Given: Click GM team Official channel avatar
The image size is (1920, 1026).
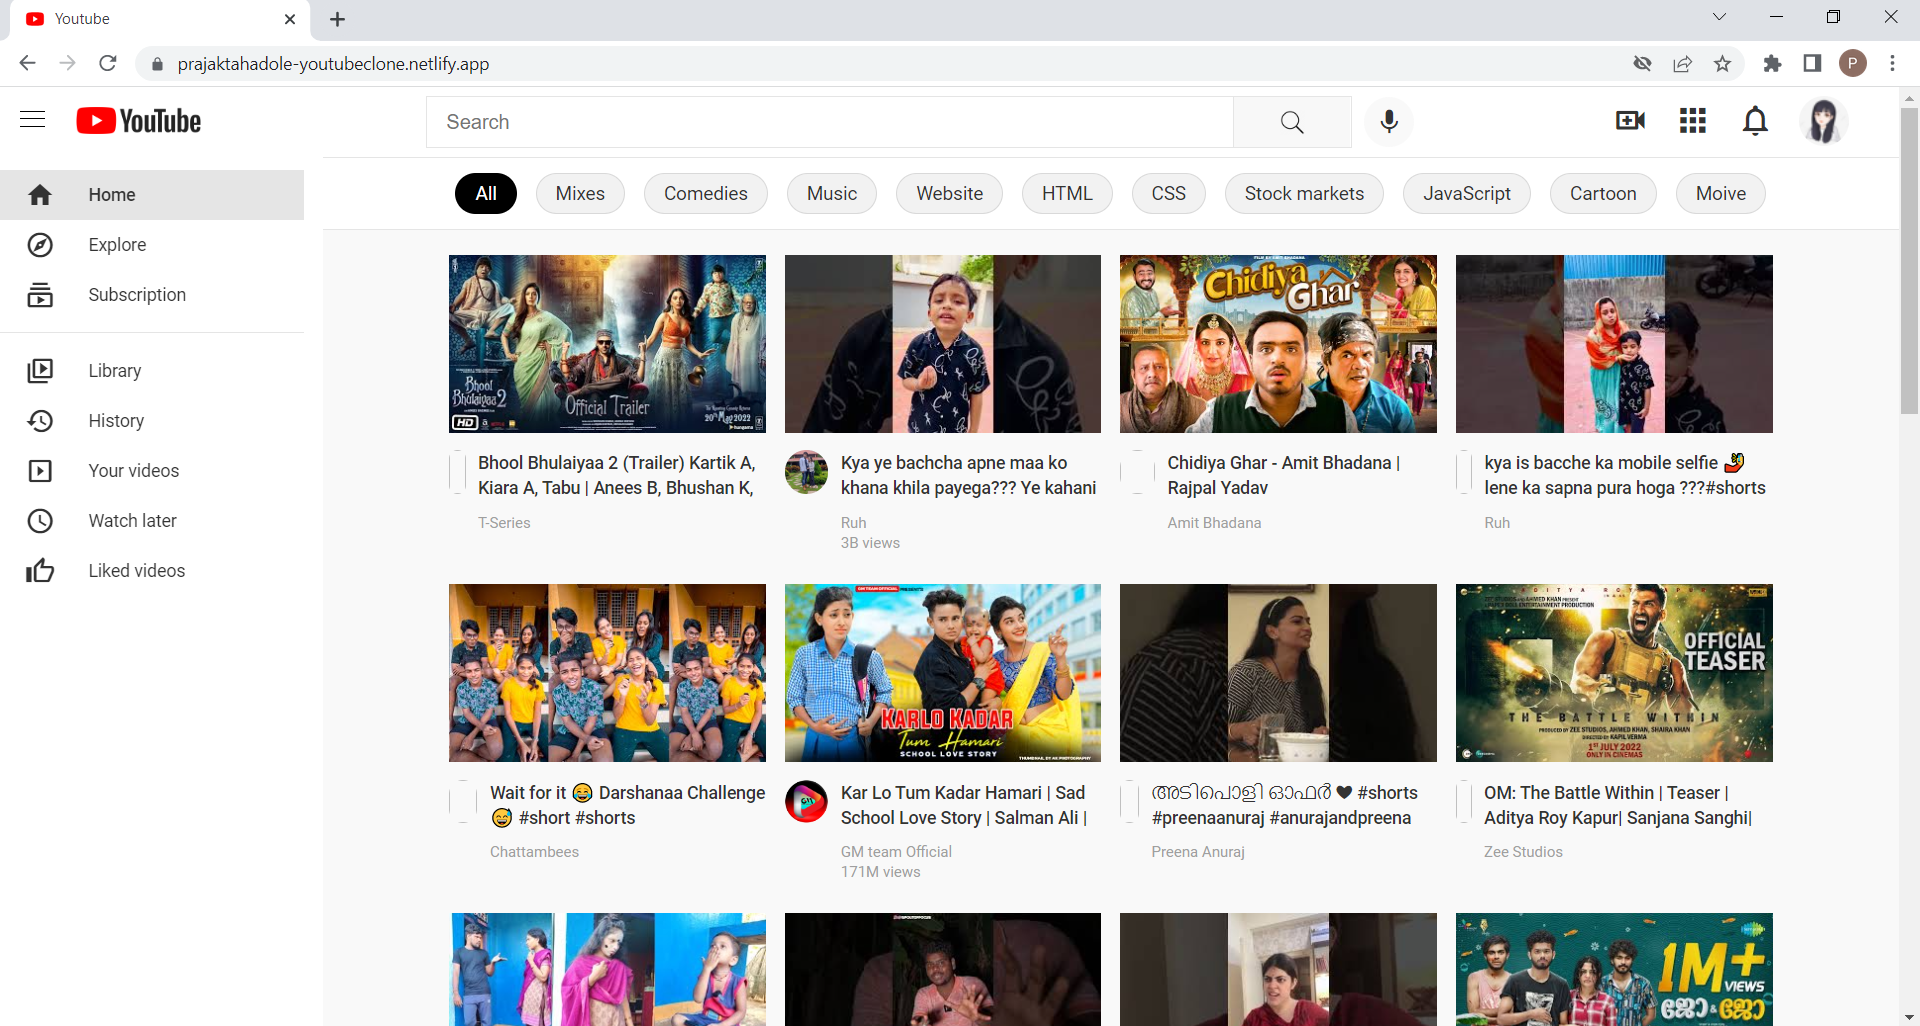Looking at the screenshot, I should tap(806, 802).
